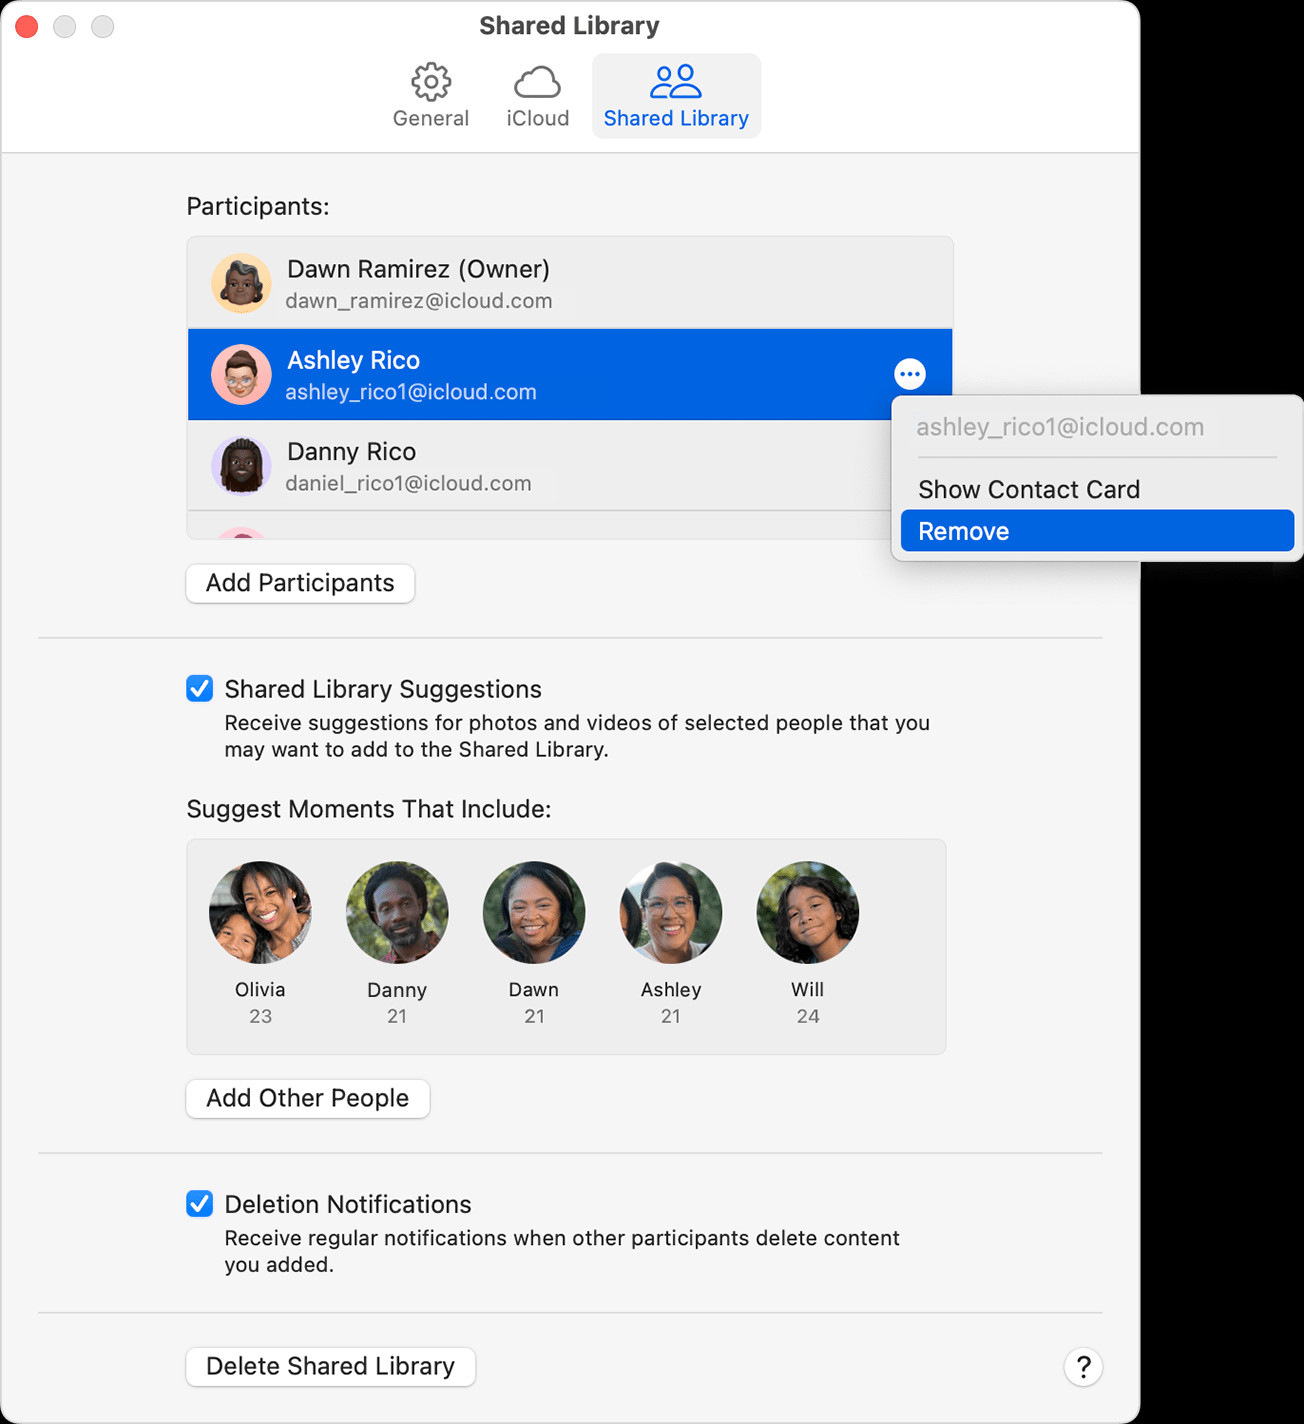Click the more options ellipsis for Ashley Rico
The height and width of the screenshot is (1424, 1304).
point(909,374)
